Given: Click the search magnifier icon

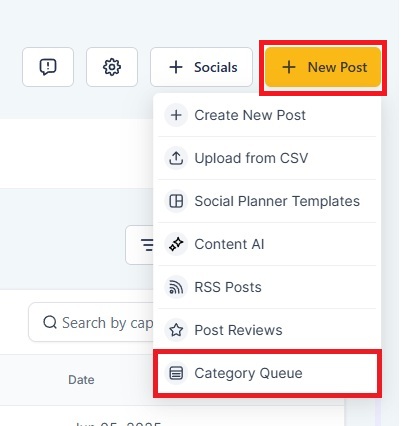Looking at the screenshot, I should tap(50, 322).
